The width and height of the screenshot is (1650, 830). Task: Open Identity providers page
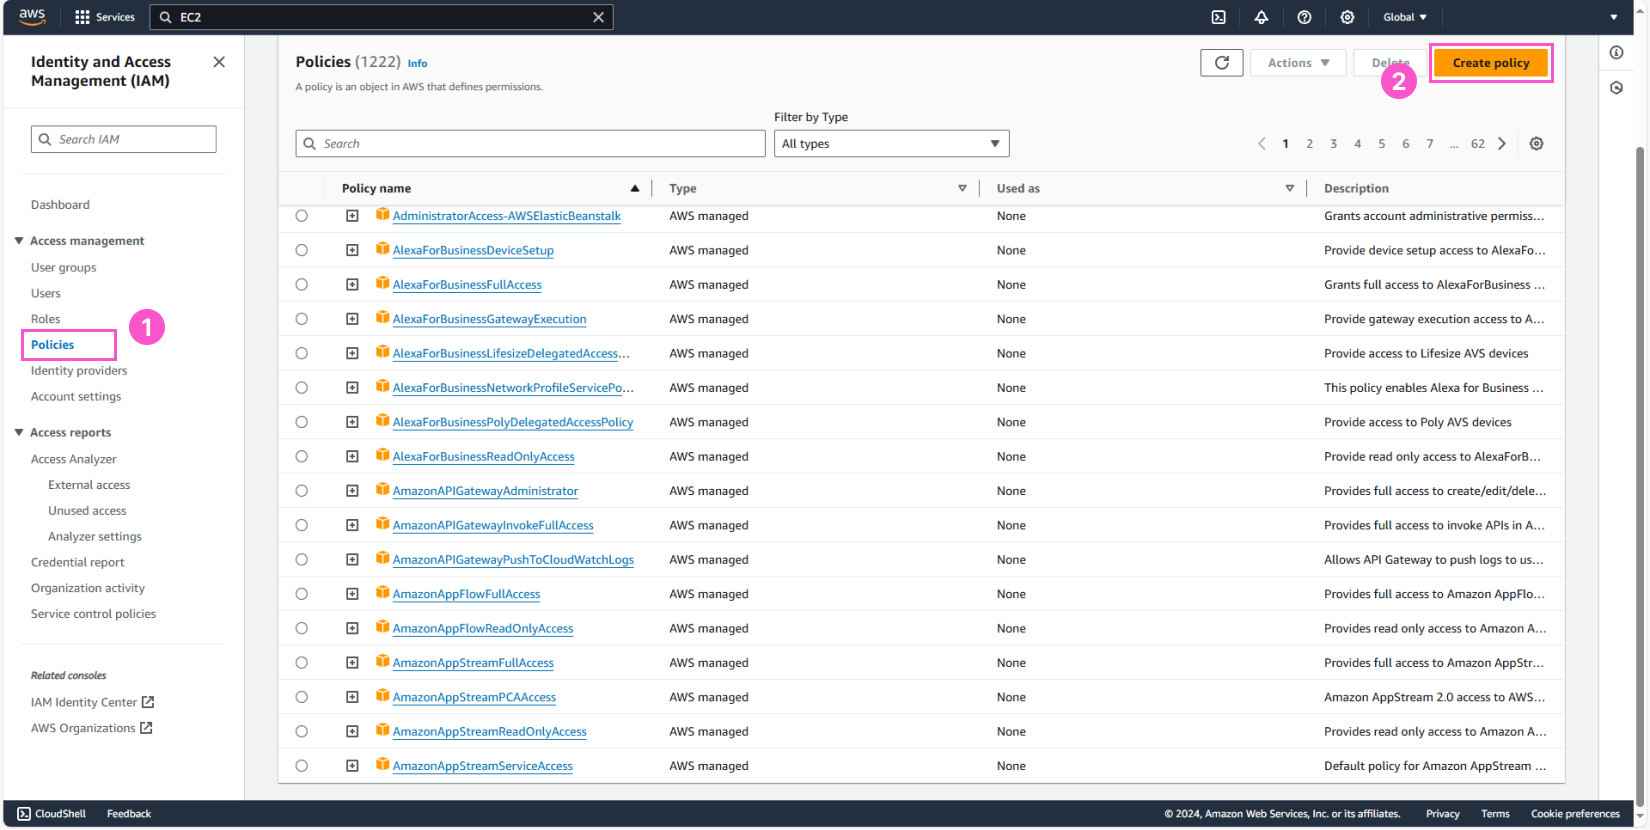click(79, 371)
